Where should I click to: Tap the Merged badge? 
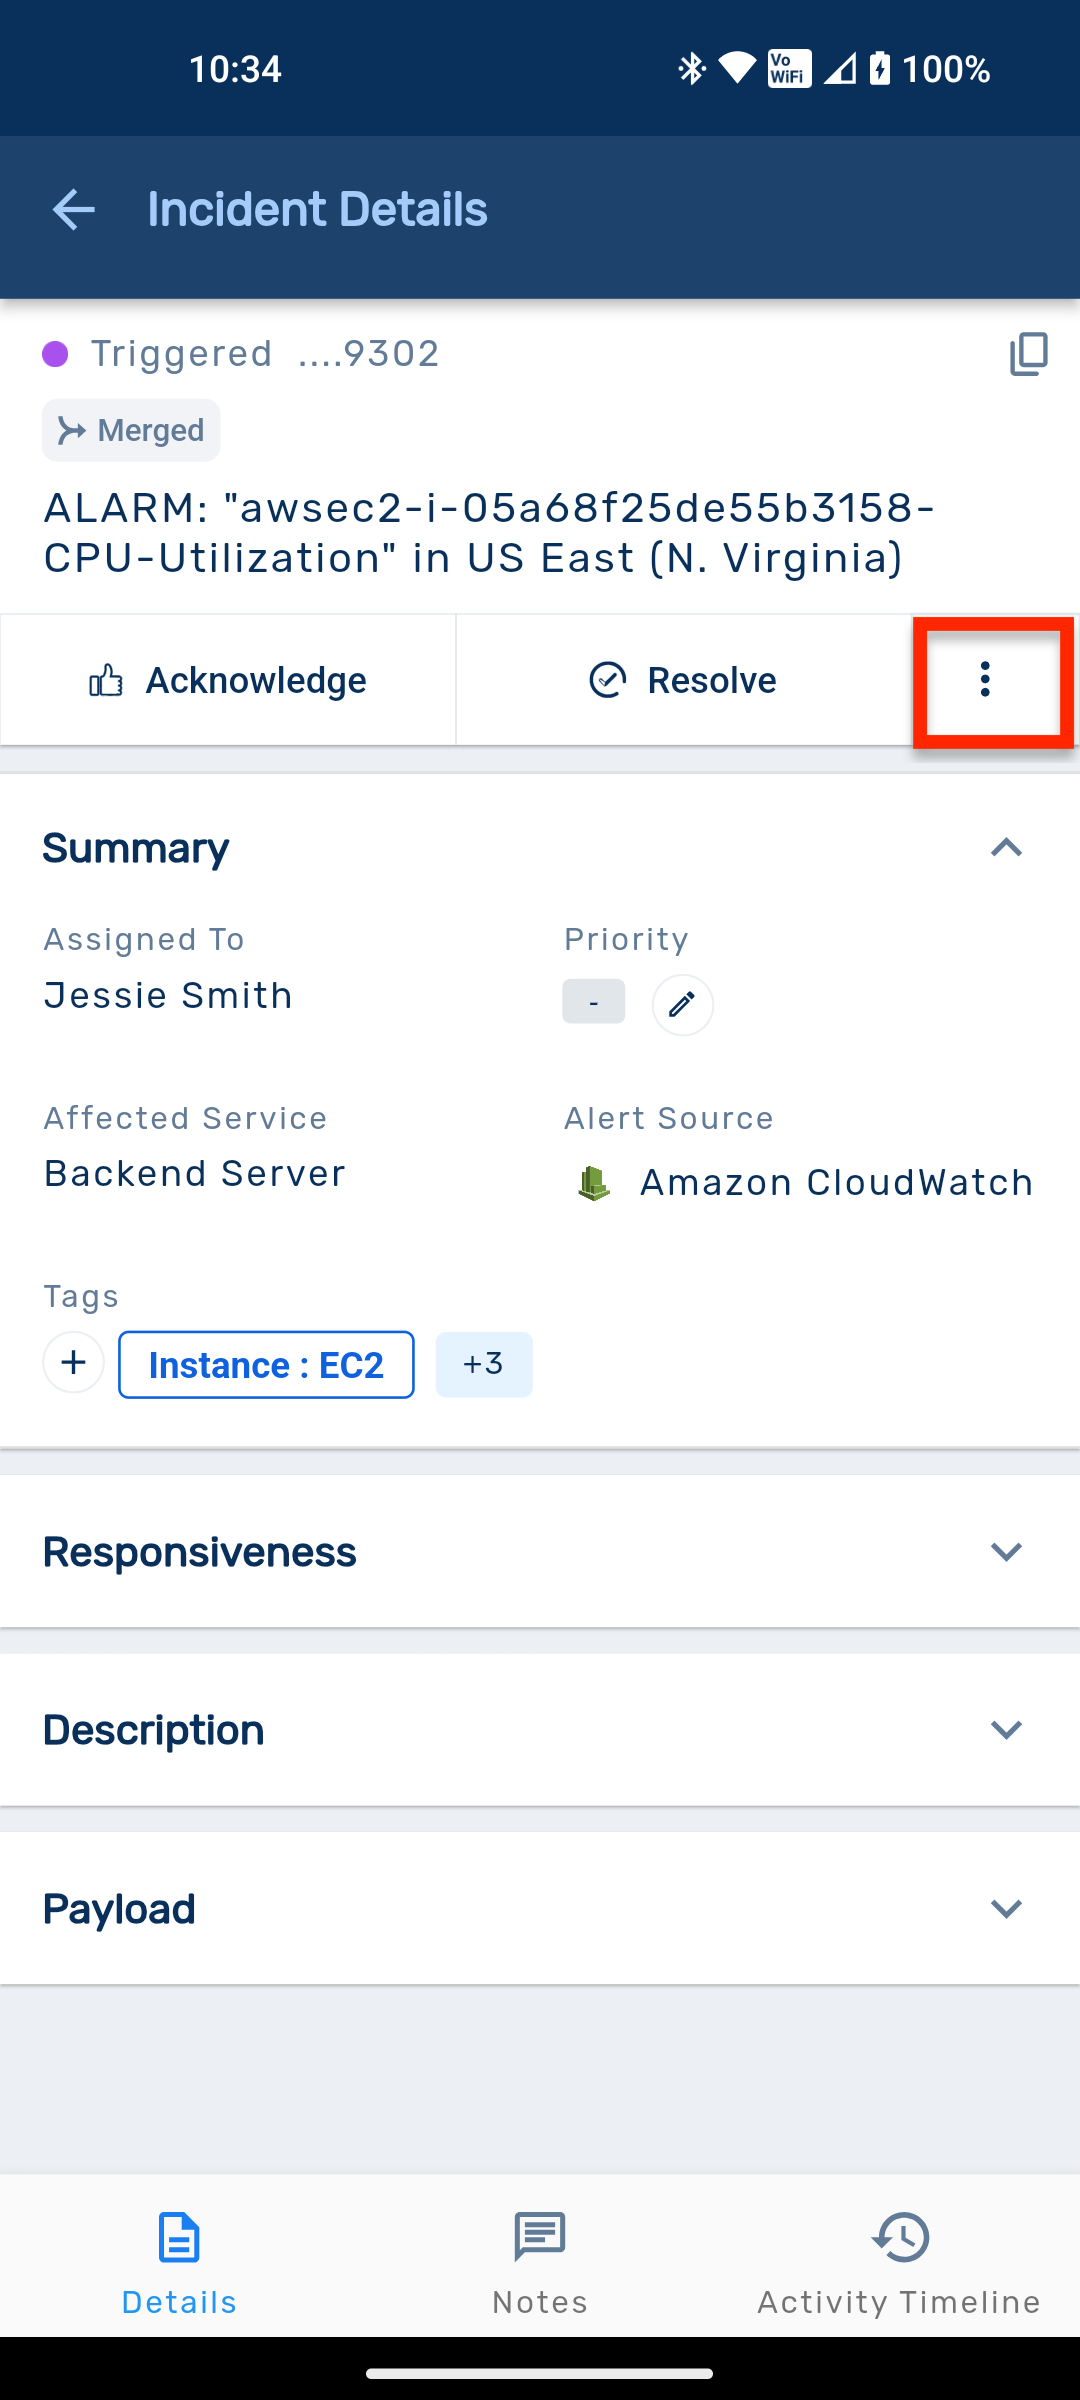tap(131, 431)
